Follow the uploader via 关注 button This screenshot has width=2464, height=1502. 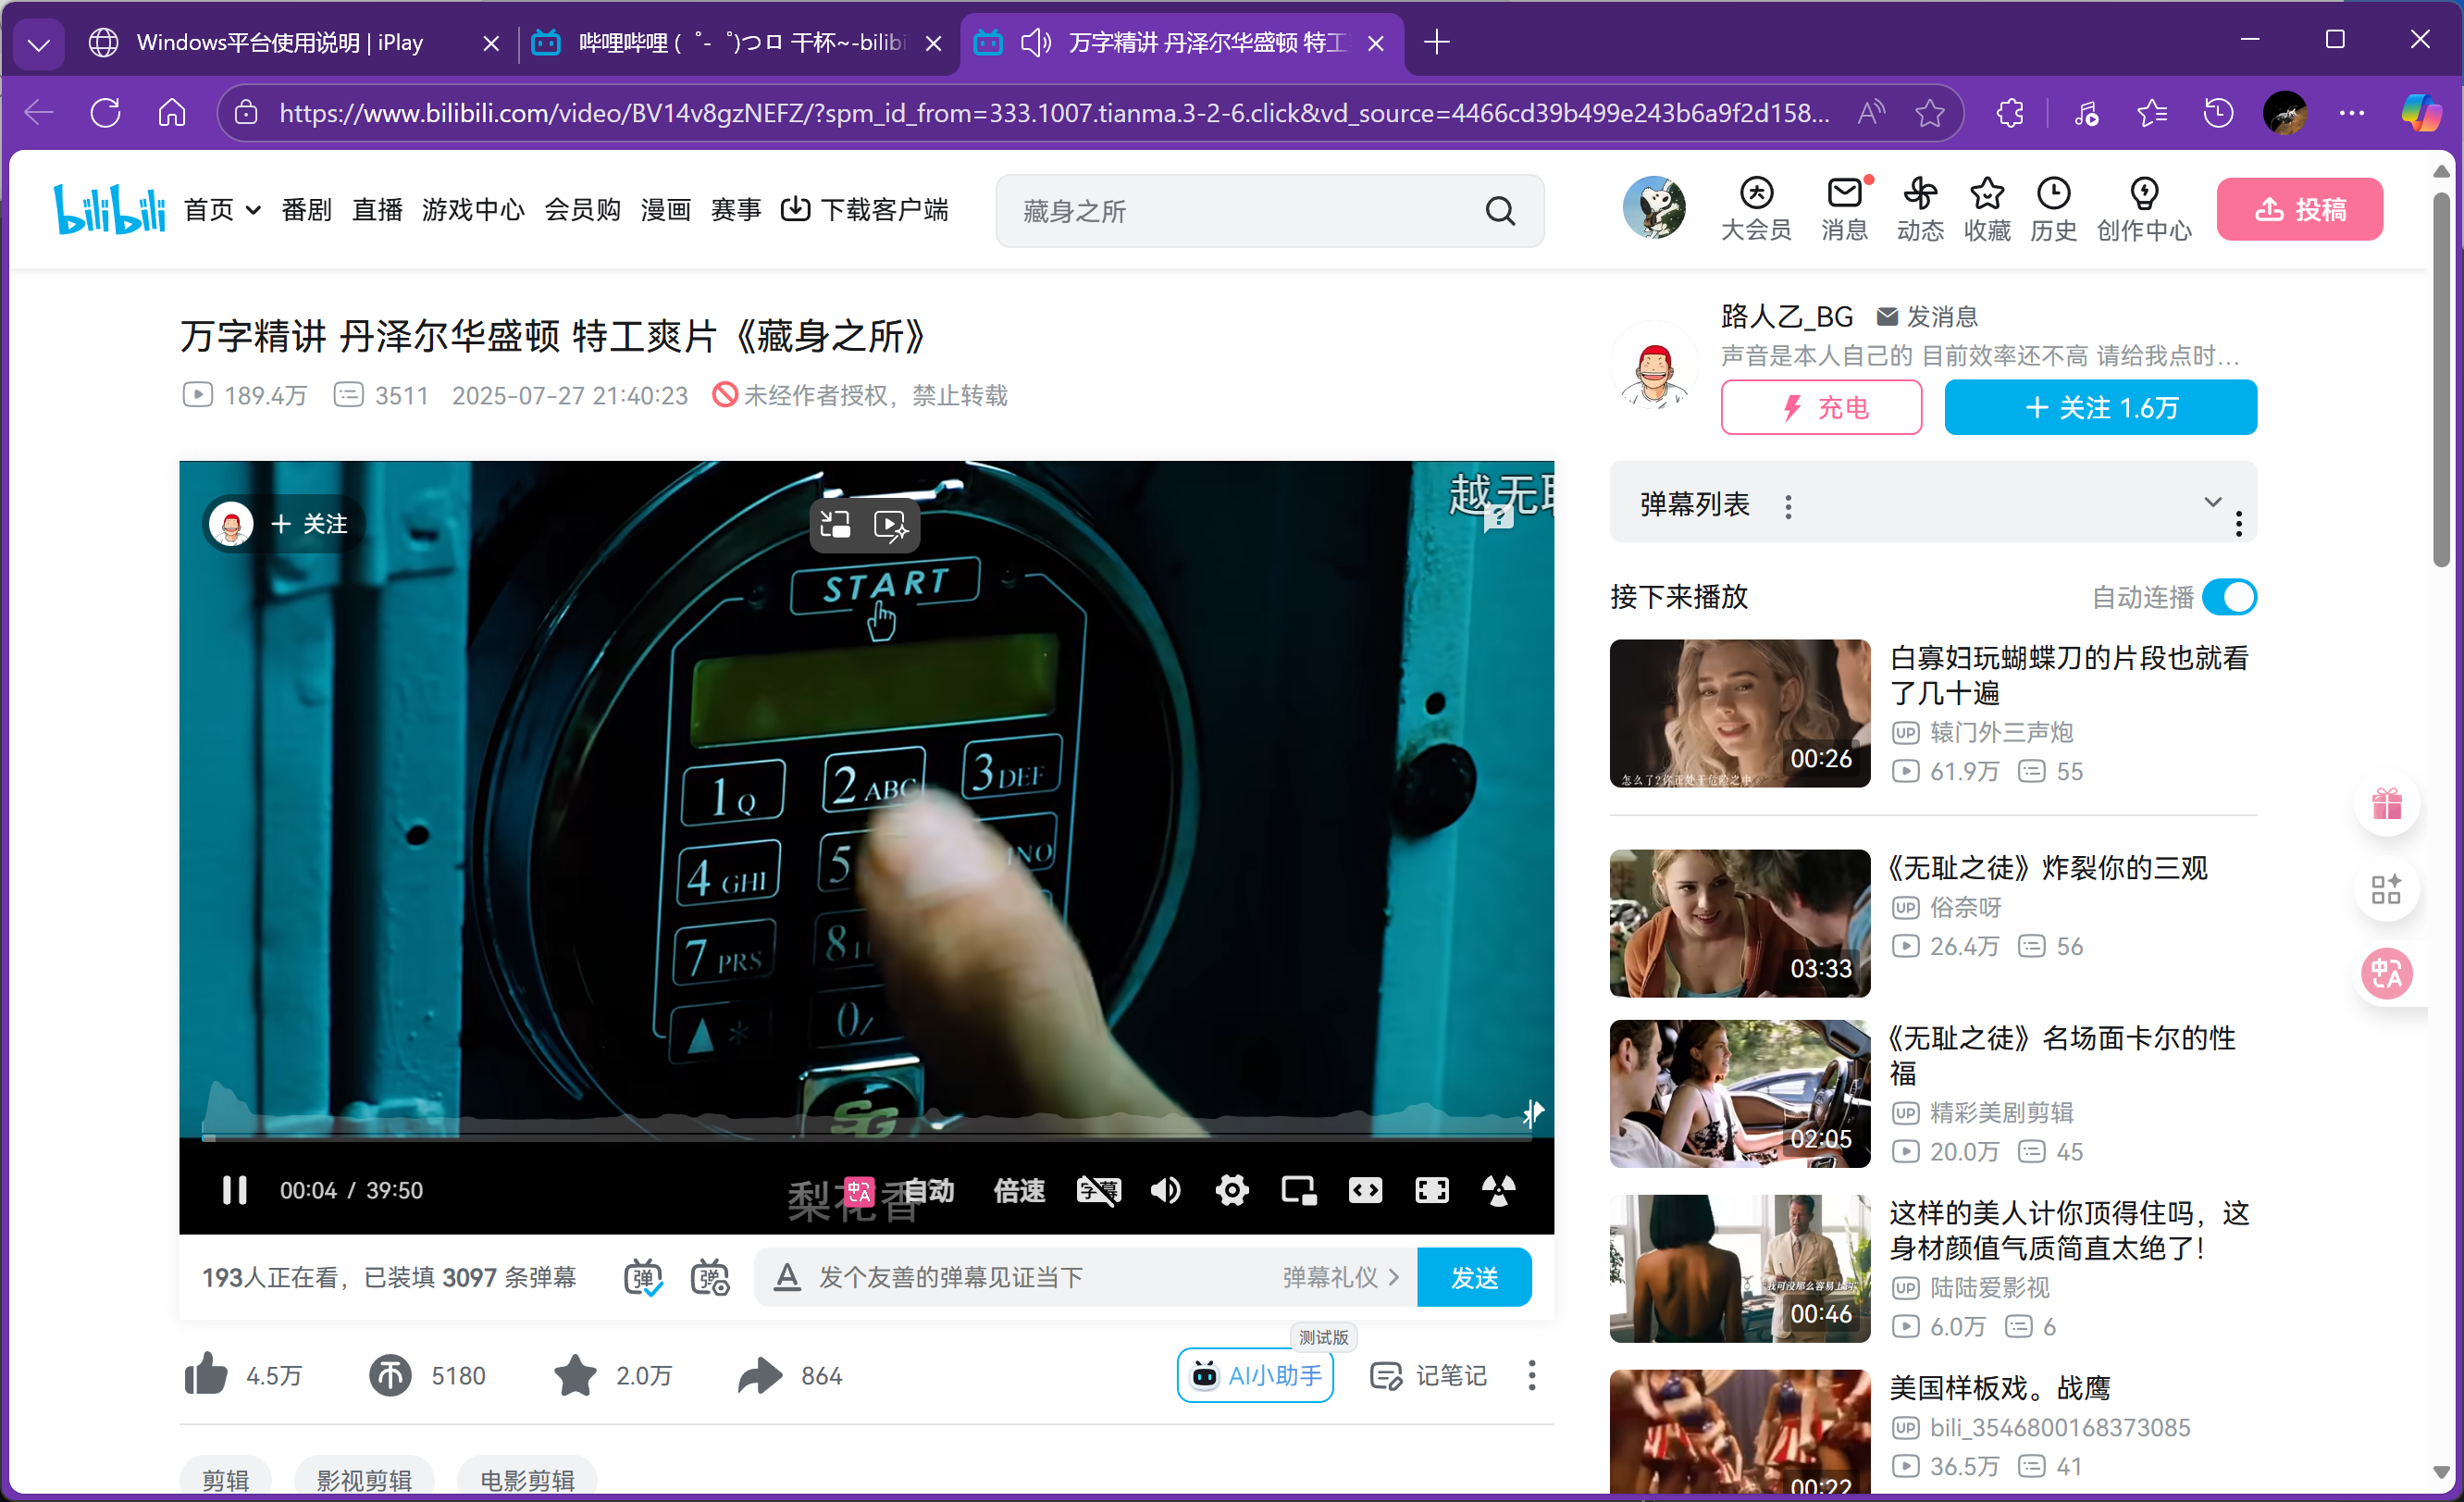point(2100,407)
